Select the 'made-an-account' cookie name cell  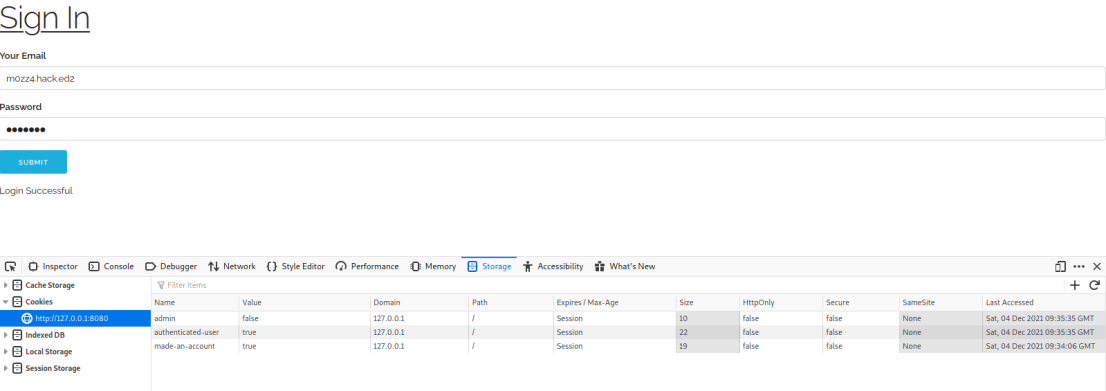[x=195, y=346]
